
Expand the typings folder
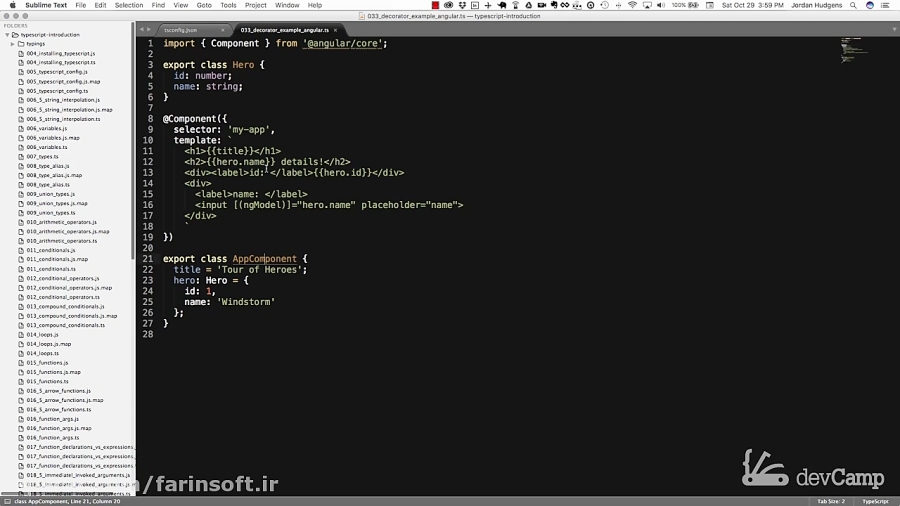coord(13,44)
